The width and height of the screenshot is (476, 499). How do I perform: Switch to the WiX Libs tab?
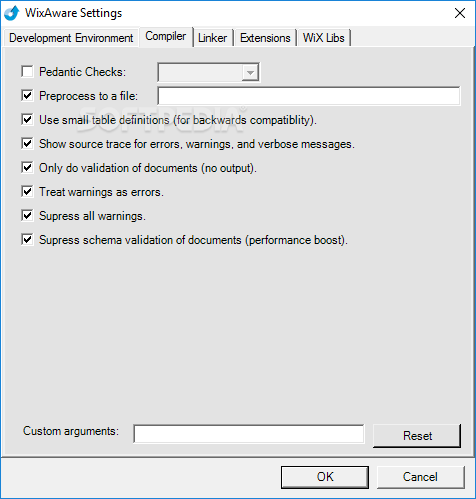(x=324, y=38)
